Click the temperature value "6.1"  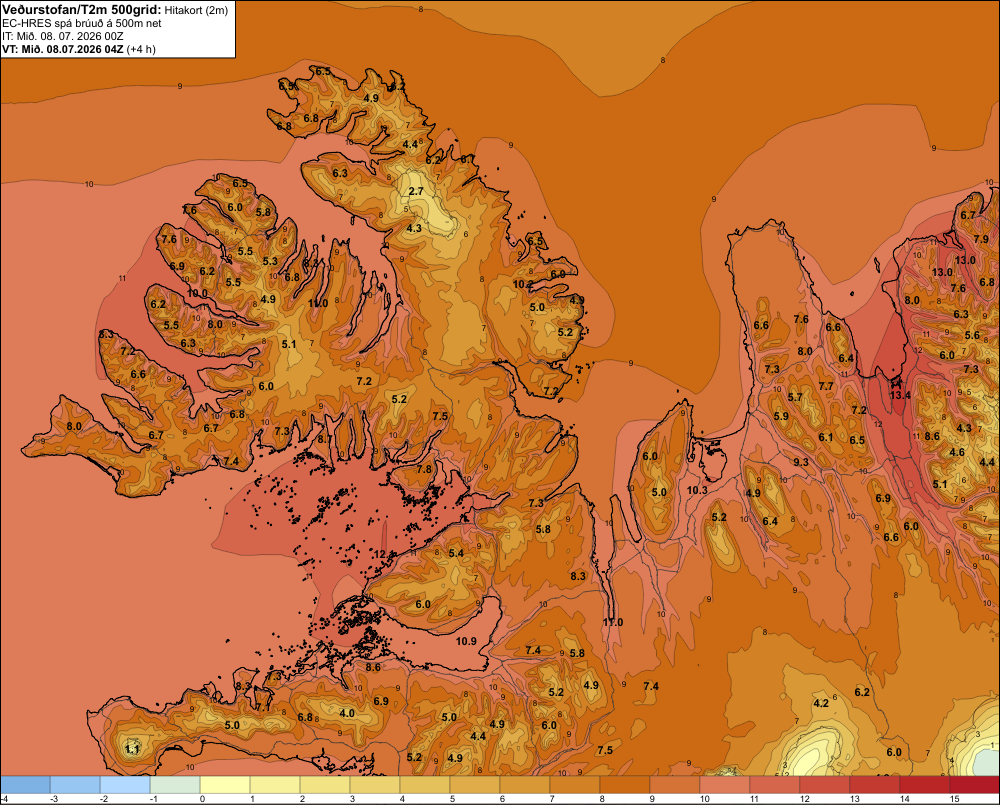826,437
